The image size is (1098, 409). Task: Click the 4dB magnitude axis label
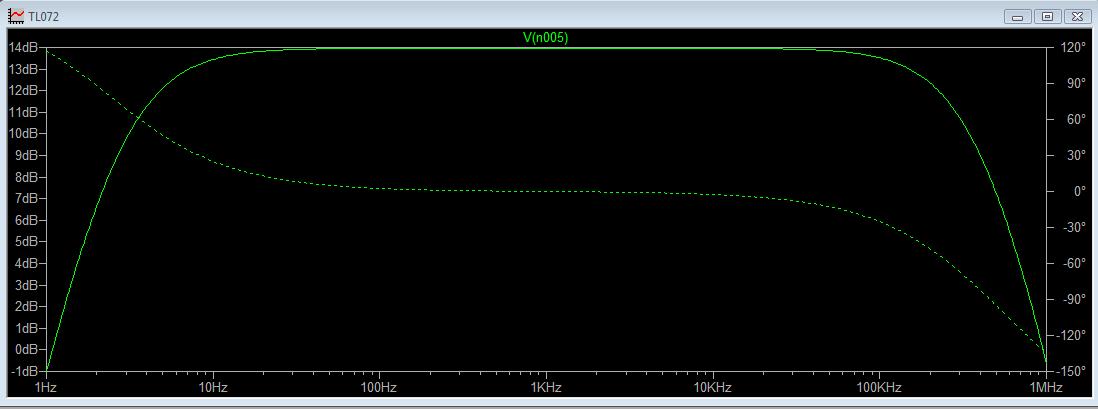(x=27, y=263)
